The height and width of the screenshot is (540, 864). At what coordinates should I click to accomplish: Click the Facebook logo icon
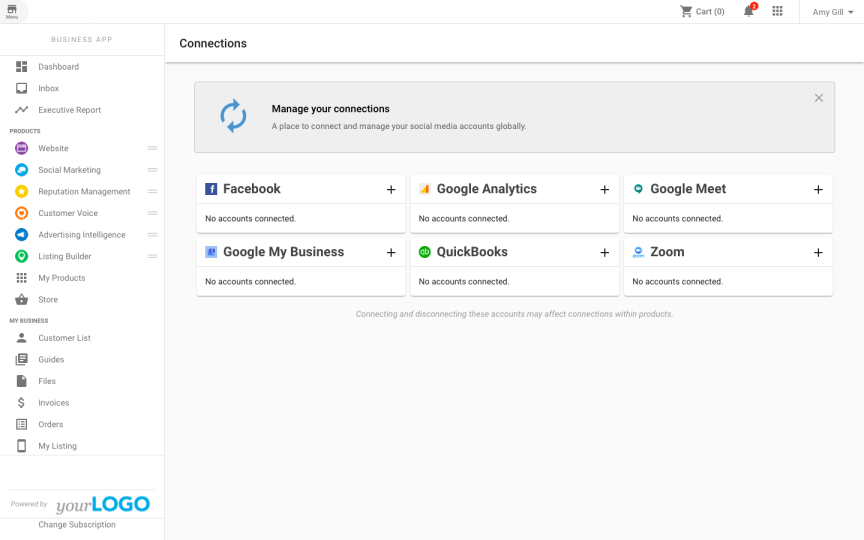pyautogui.click(x=211, y=189)
